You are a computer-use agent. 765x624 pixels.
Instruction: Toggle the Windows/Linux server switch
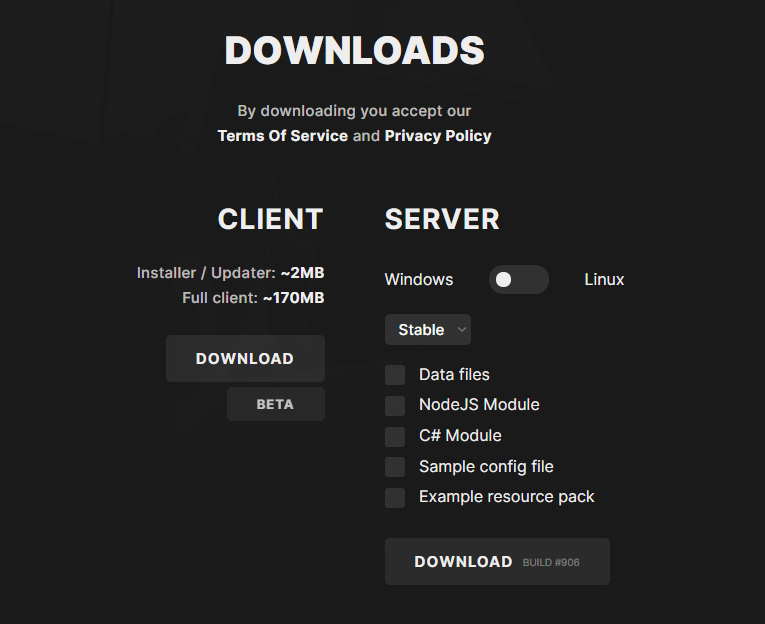[x=518, y=280]
